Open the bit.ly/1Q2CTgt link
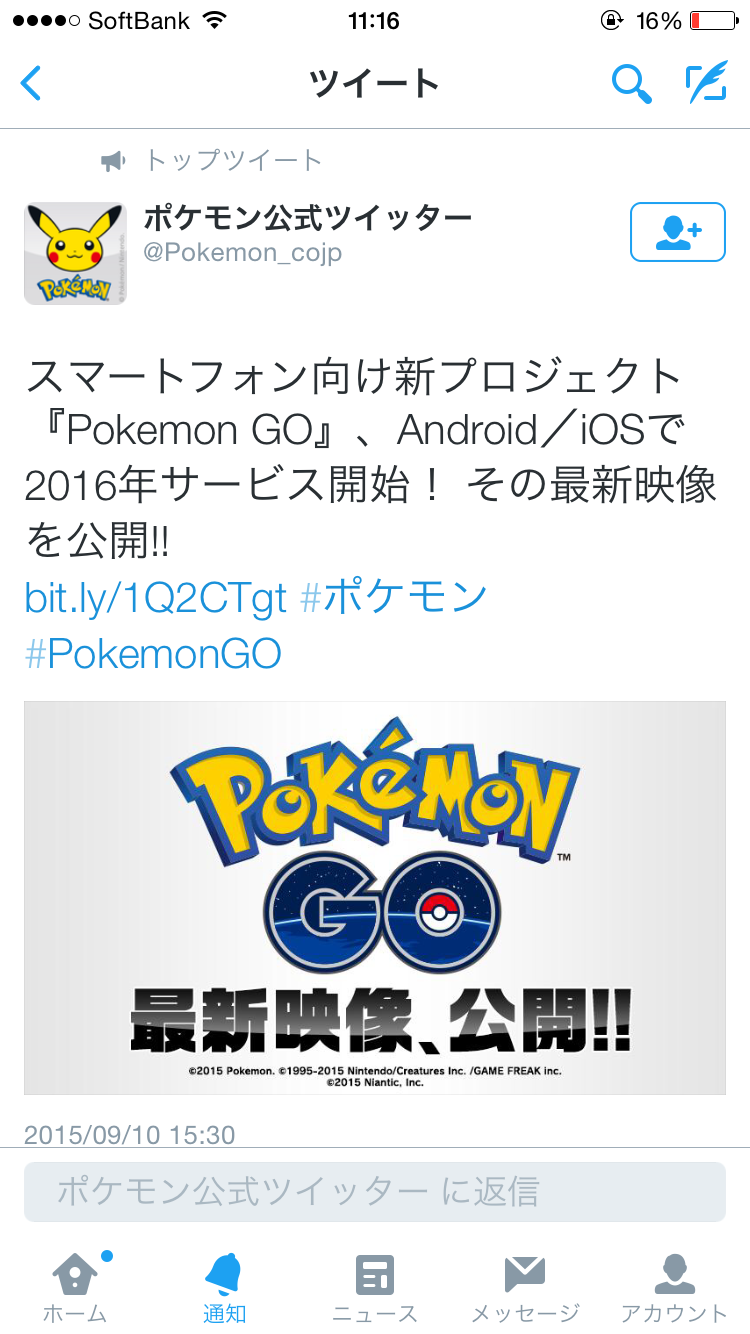 155,598
